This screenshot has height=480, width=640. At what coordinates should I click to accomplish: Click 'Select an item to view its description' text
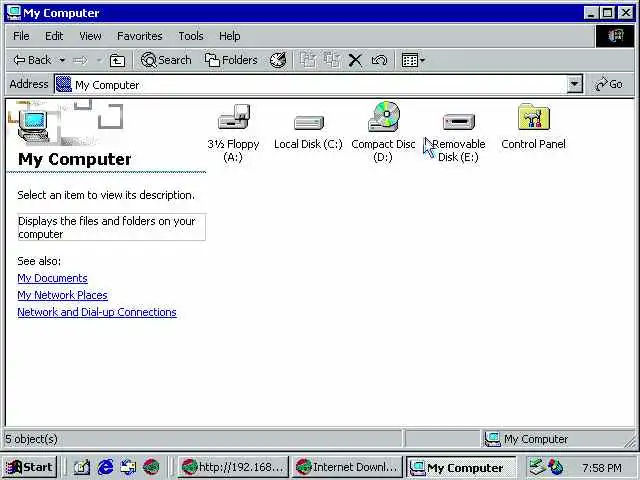point(106,195)
